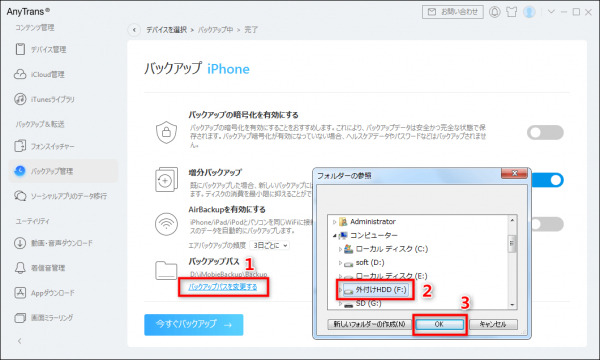600x360 pixels.
Task: Collapse the コンピューター tree node
Action: (335, 235)
